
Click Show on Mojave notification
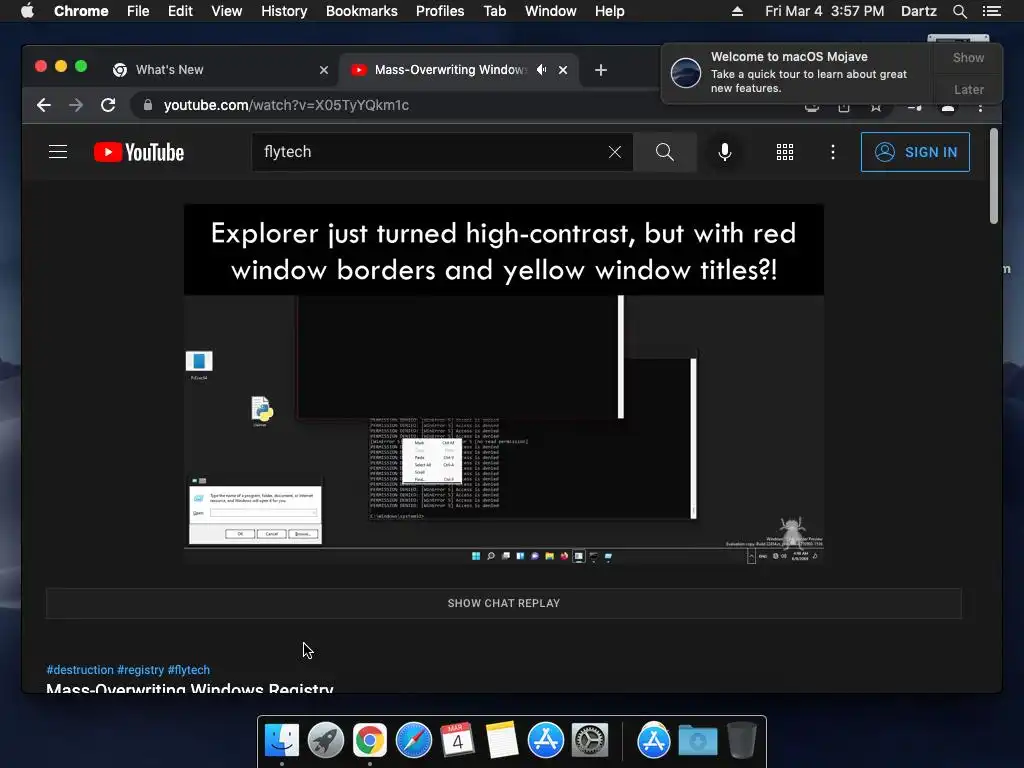click(968, 57)
